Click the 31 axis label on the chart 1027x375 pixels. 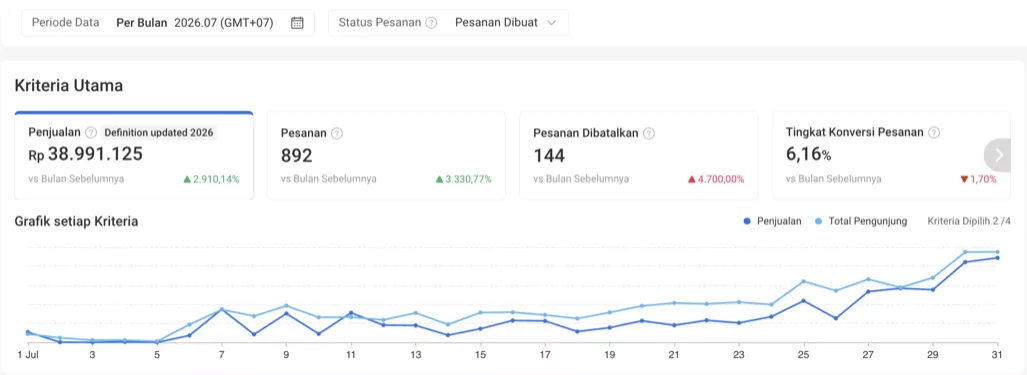pos(998,354)
